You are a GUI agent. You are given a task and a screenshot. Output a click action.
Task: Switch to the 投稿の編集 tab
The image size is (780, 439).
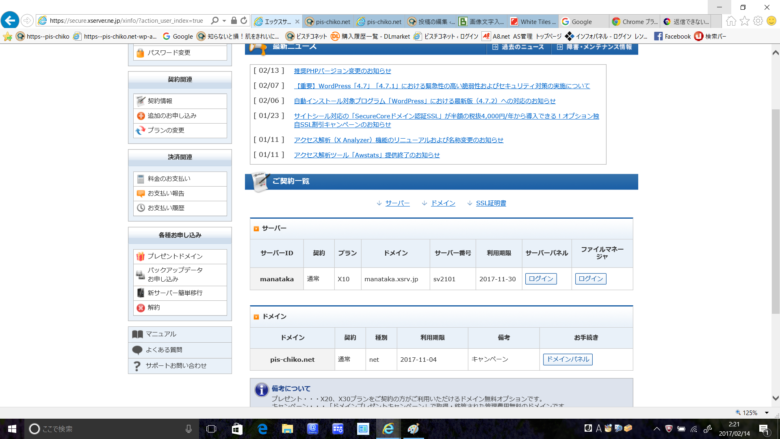(x=429, y=21)
